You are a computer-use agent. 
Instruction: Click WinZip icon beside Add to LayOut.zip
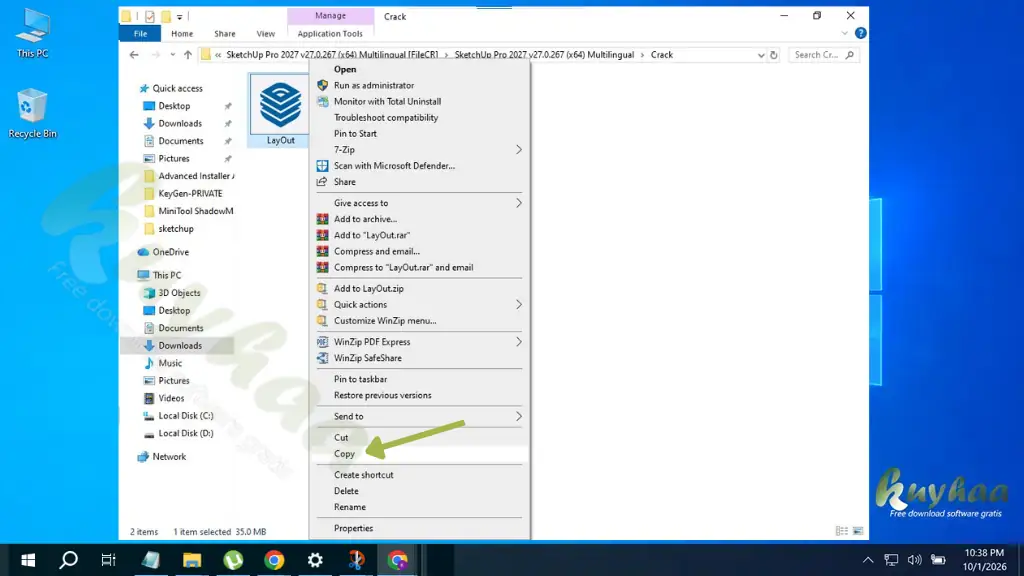point(322,288)
